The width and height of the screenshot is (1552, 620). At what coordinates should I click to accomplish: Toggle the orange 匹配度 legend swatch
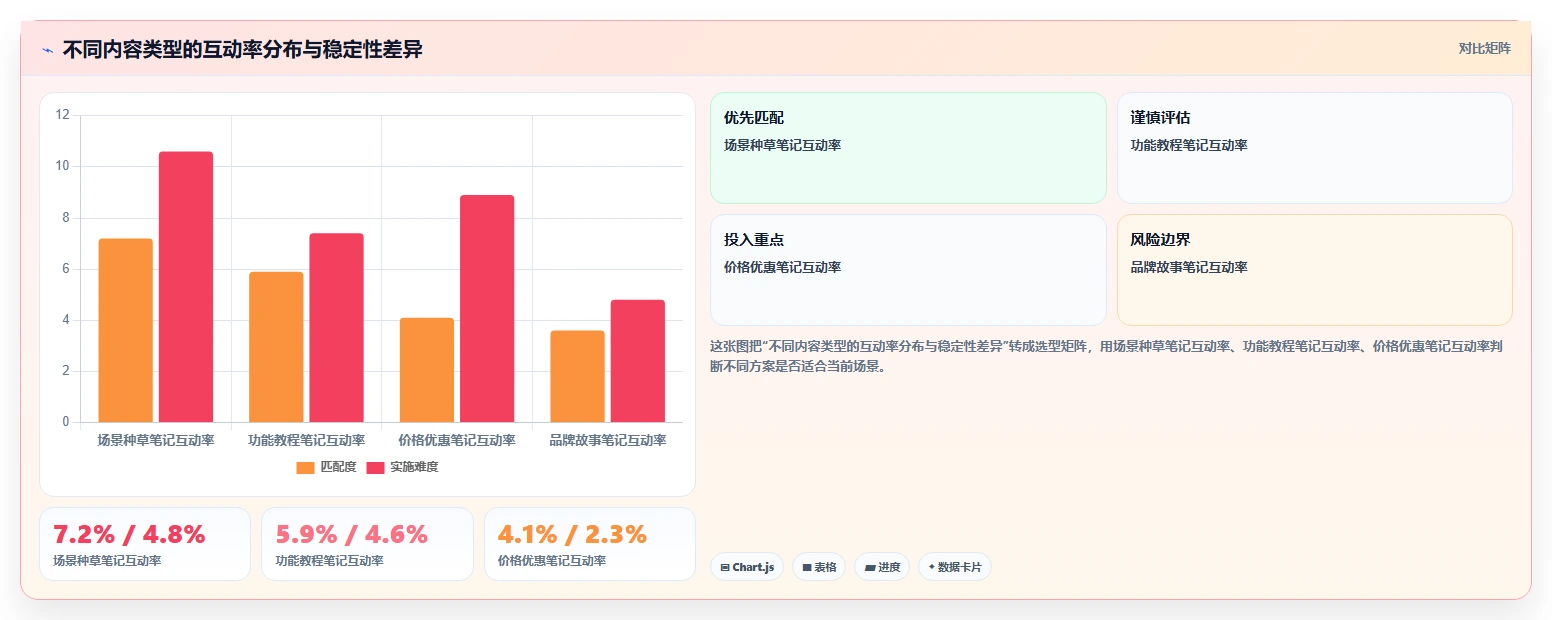click(x=305, y=467)
